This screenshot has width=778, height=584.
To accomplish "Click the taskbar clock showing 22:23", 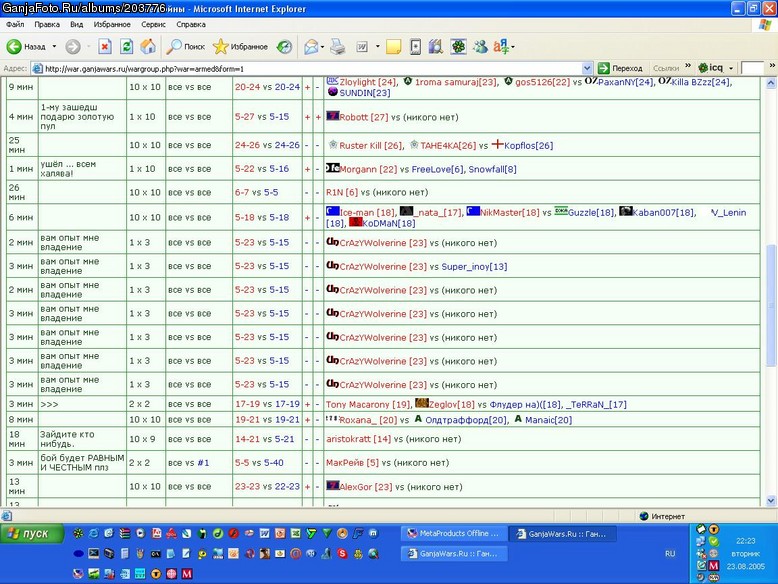I will click(745, 541).
